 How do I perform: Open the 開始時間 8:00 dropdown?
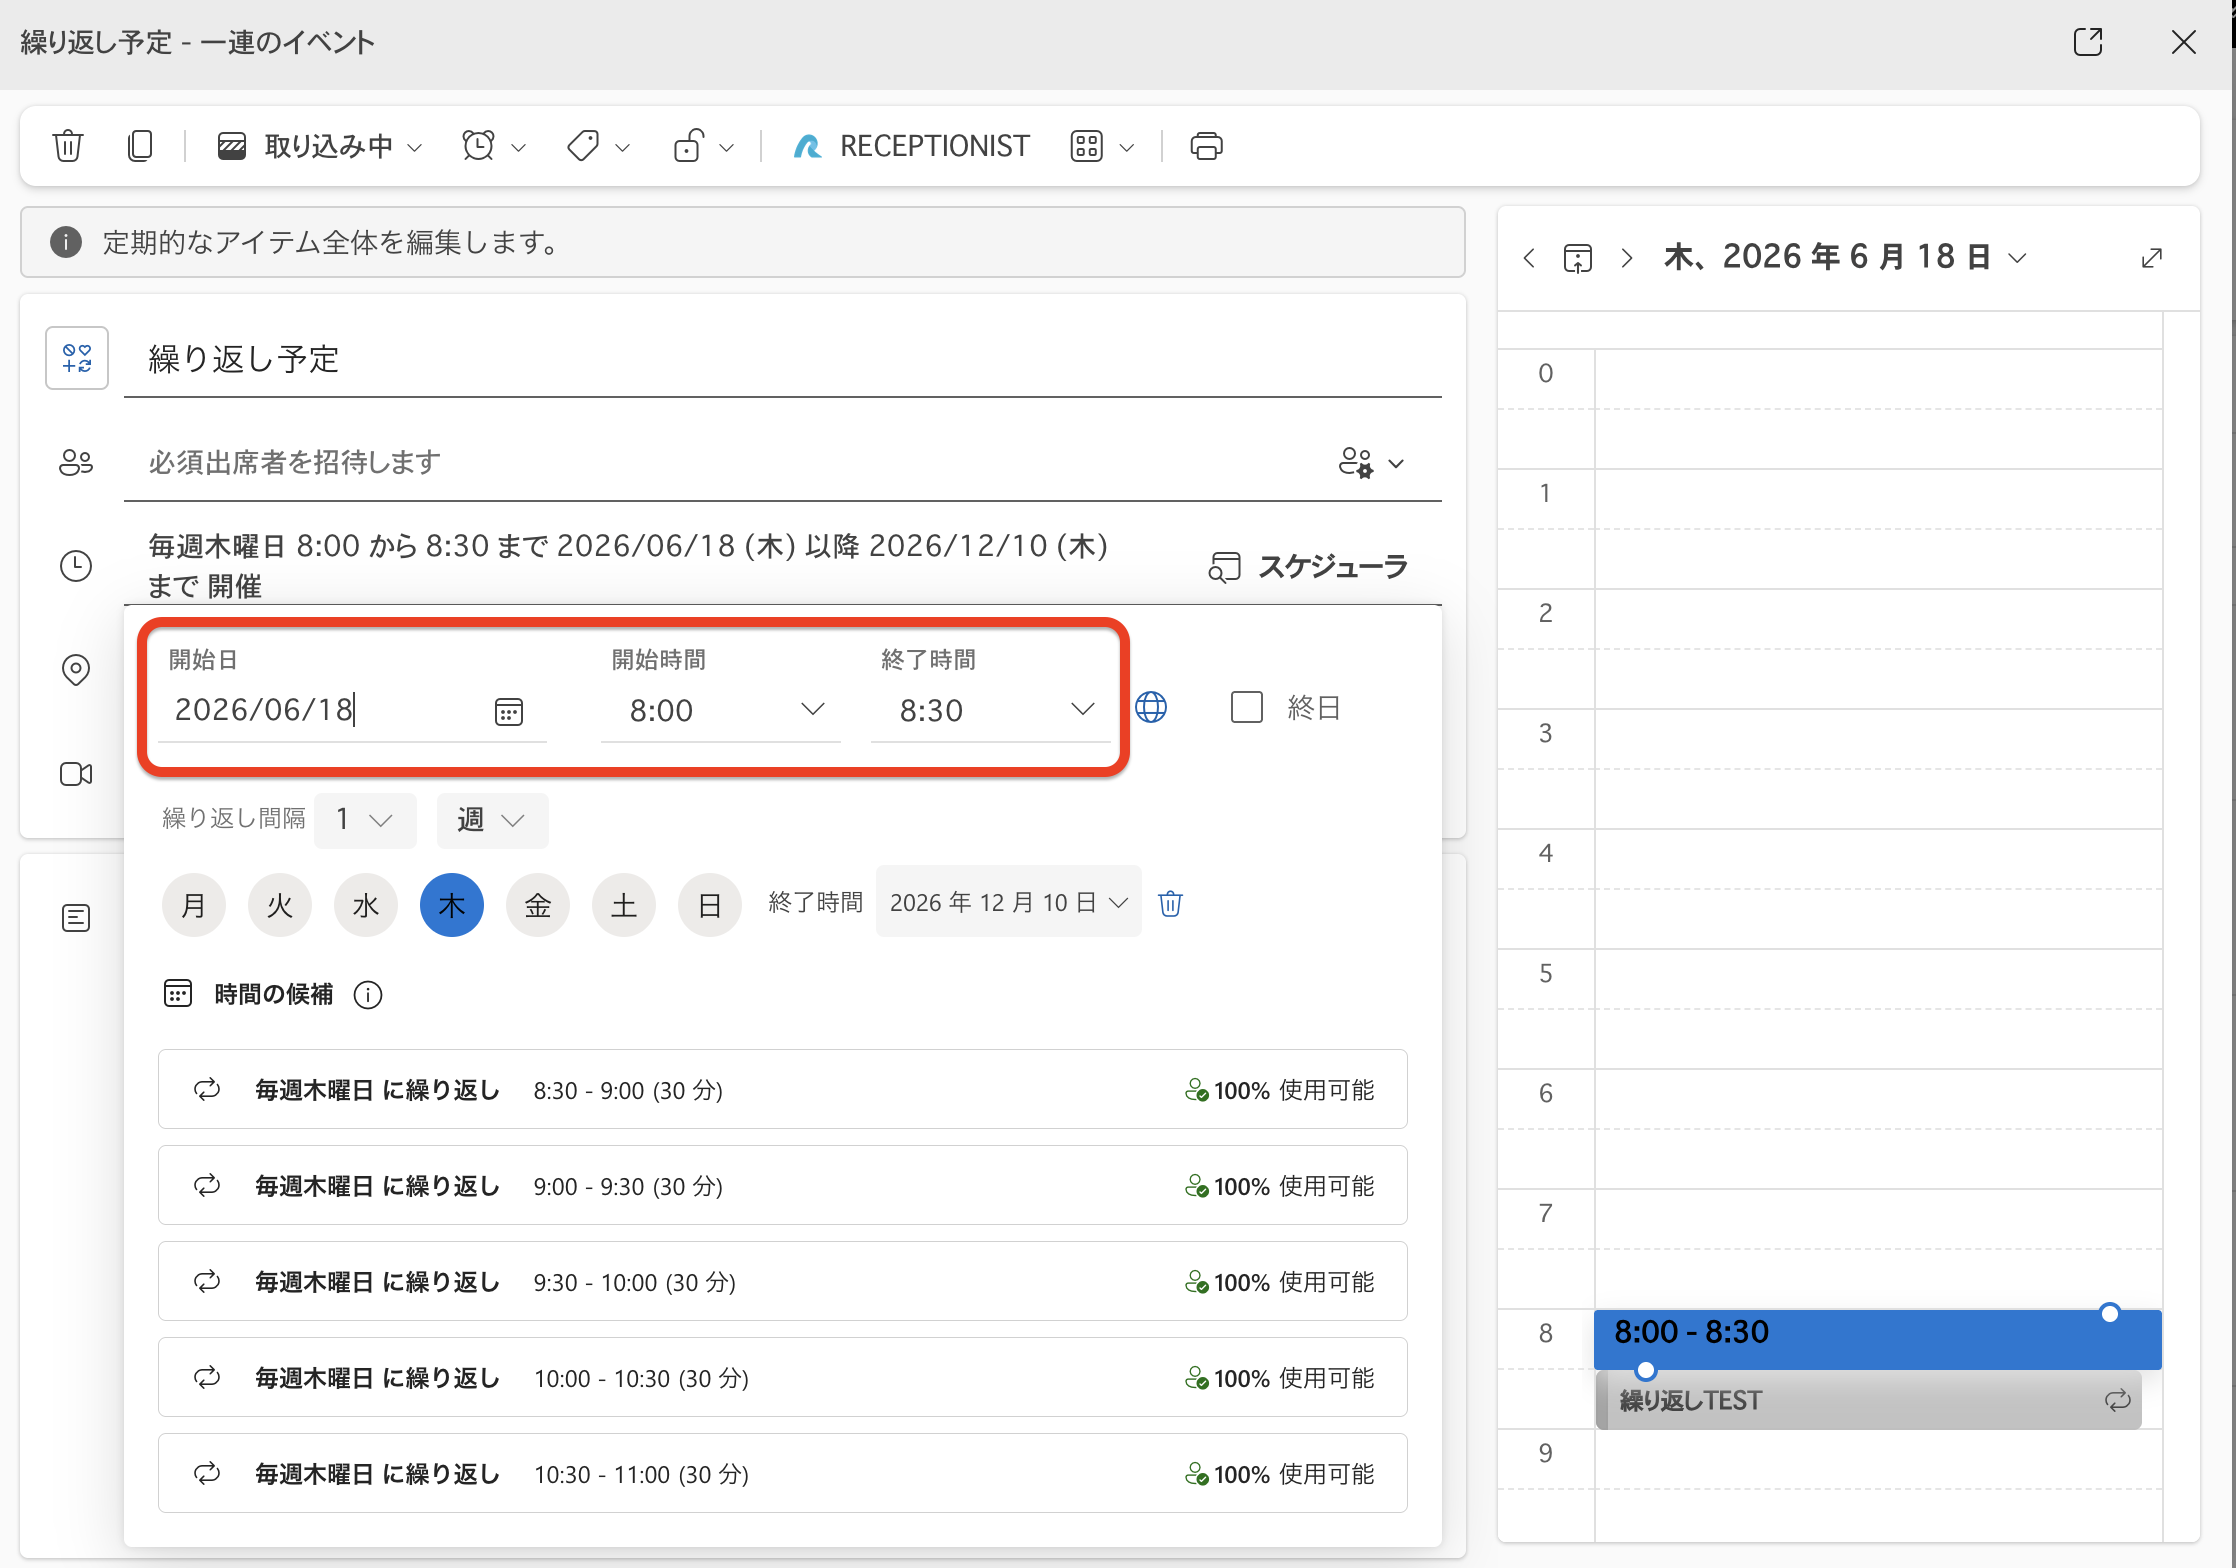[720, 710]
